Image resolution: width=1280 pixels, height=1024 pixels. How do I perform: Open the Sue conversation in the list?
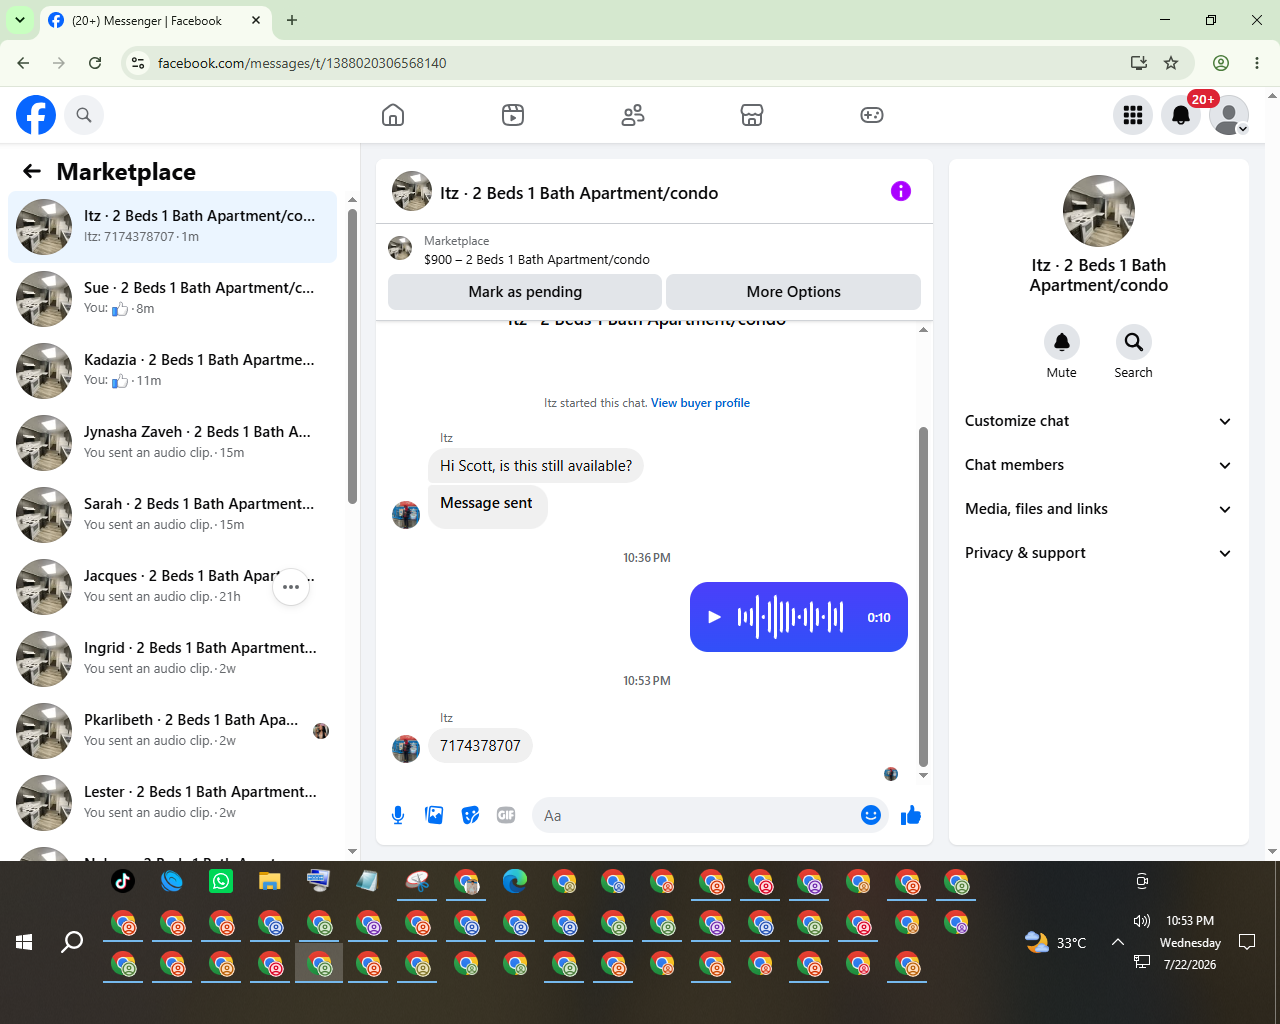pyautogui.click(x=173, y=299)
